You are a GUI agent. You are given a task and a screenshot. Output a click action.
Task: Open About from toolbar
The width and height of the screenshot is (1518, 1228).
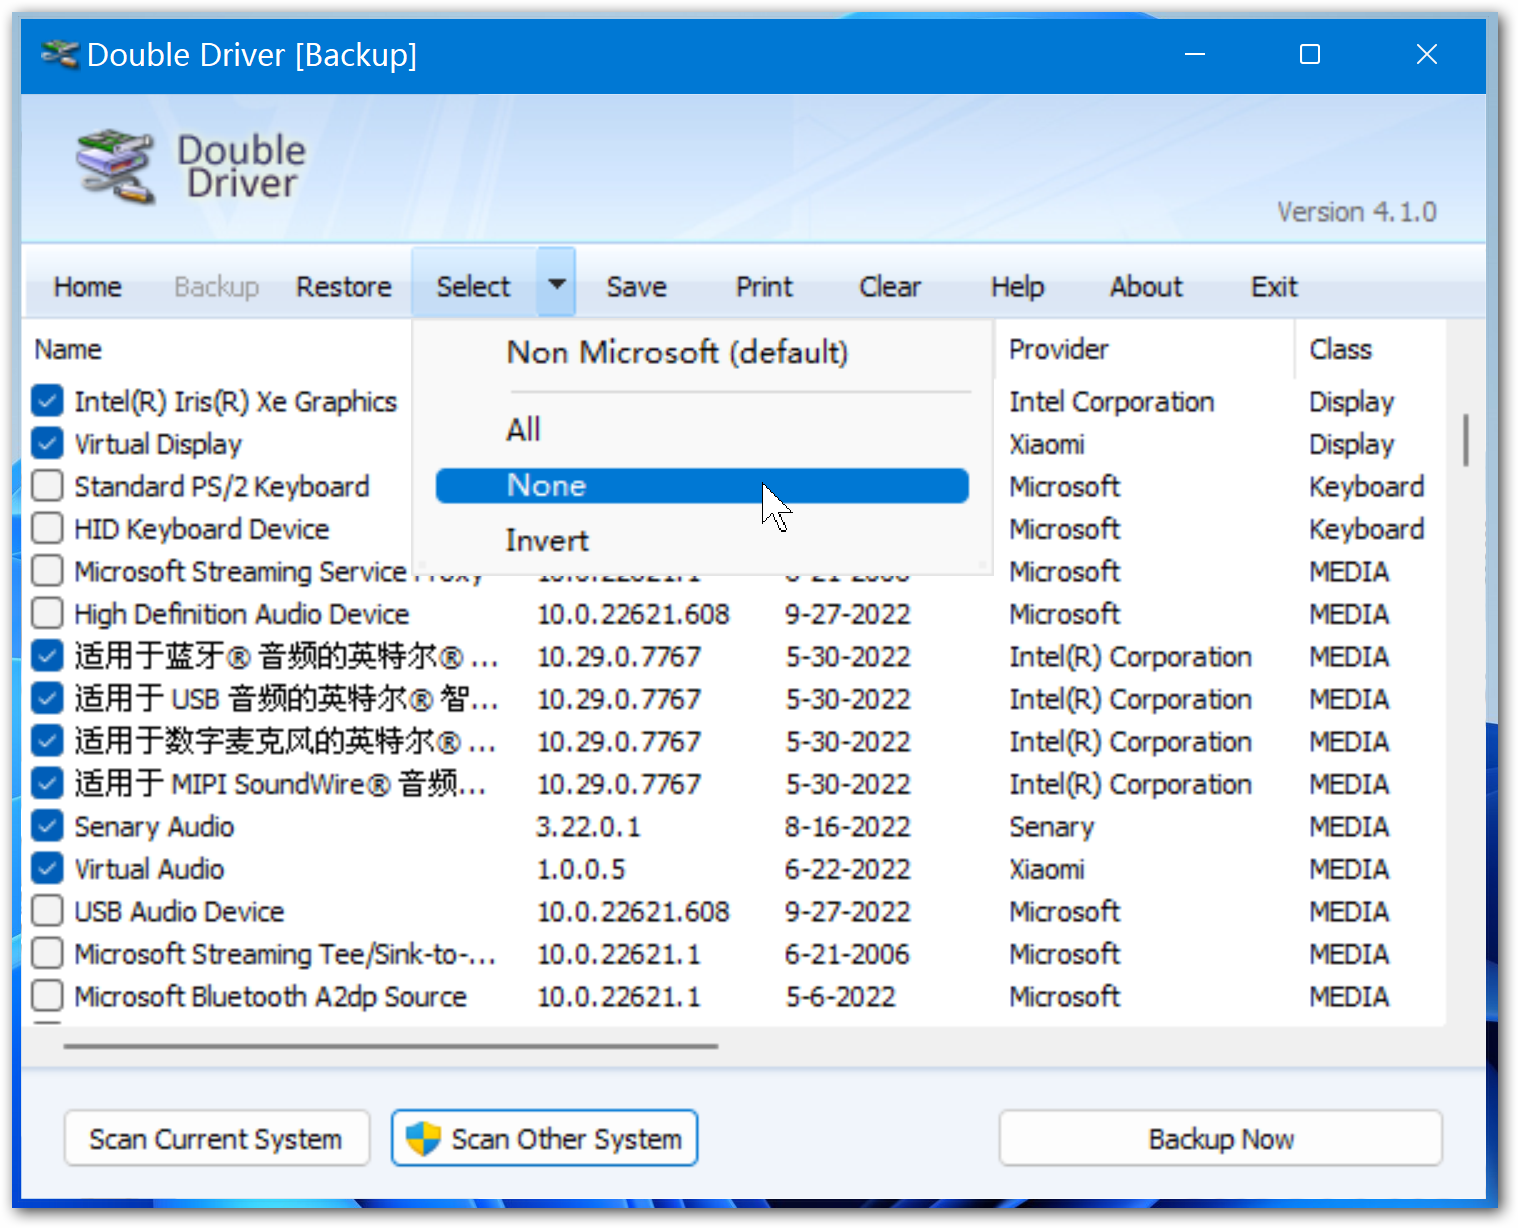[1146, 287]
